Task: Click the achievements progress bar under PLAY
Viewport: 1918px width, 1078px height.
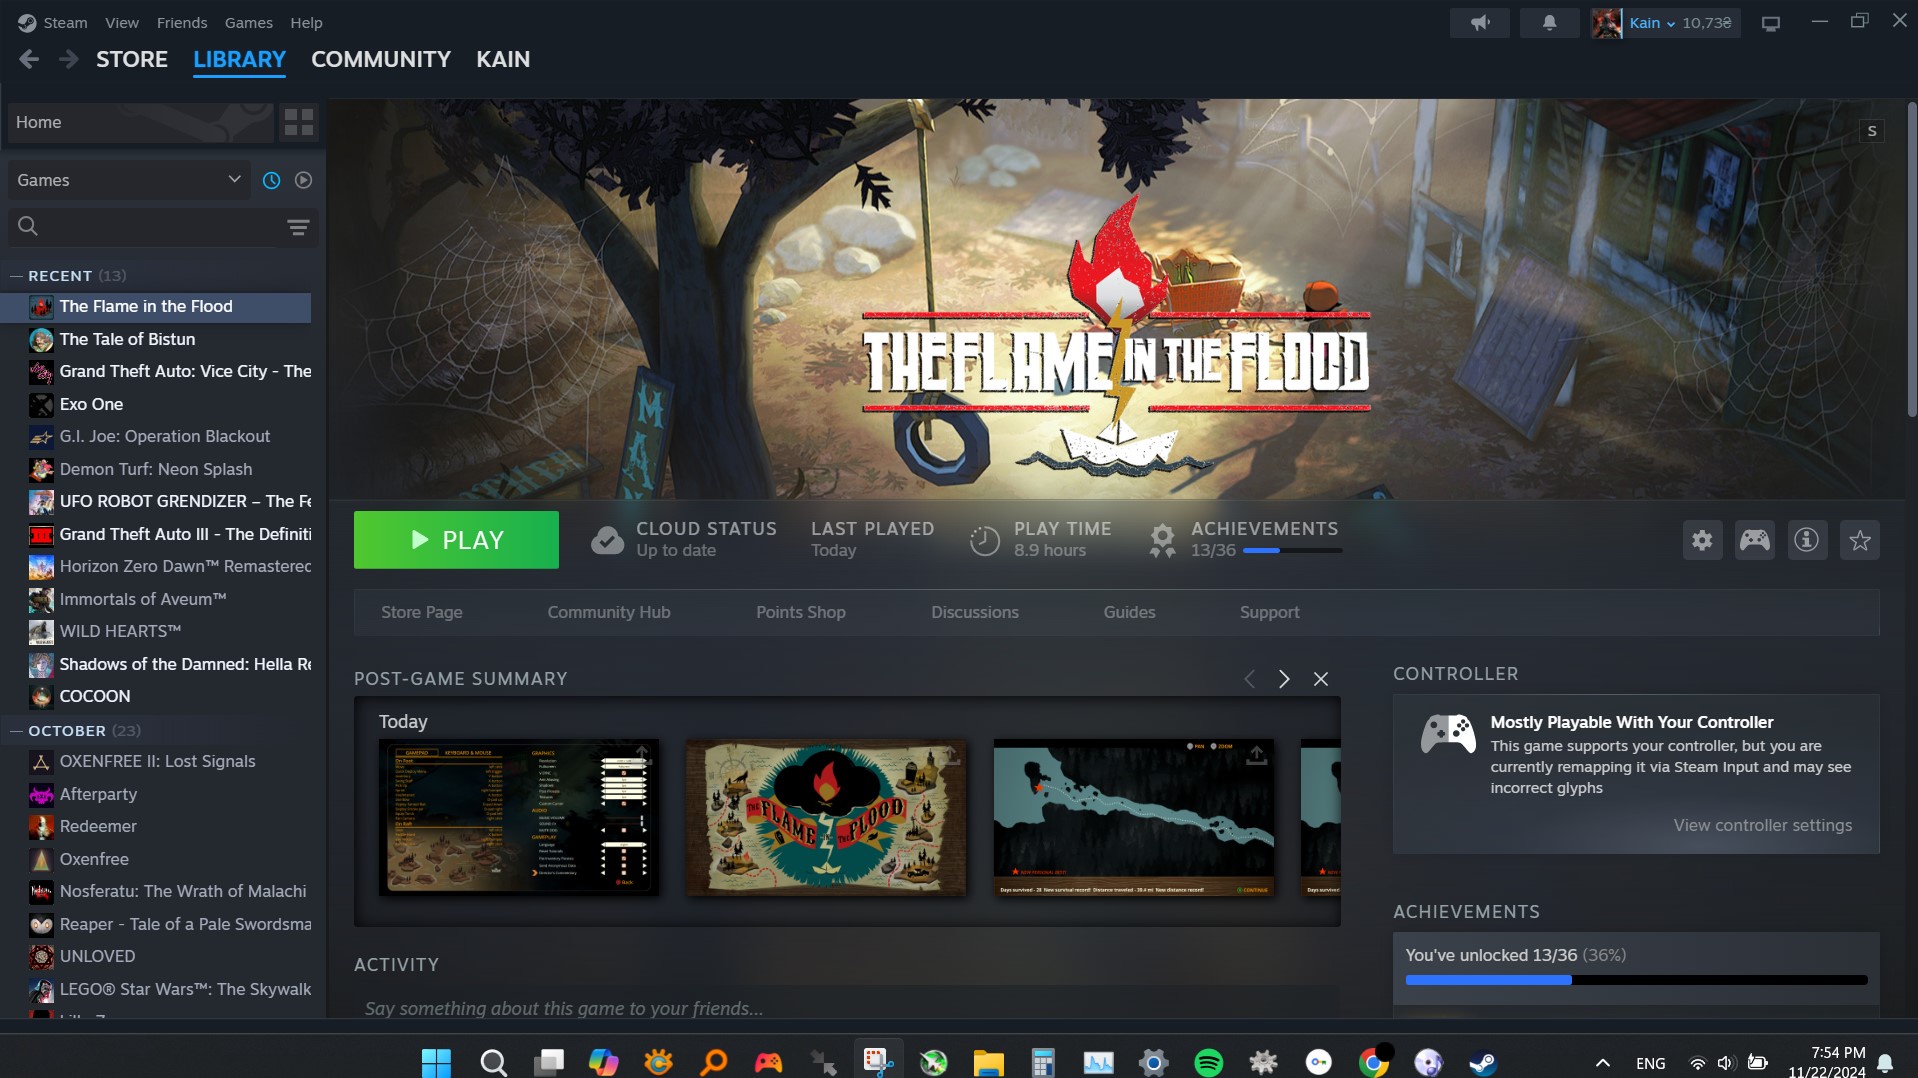Action: [1292, 550]
